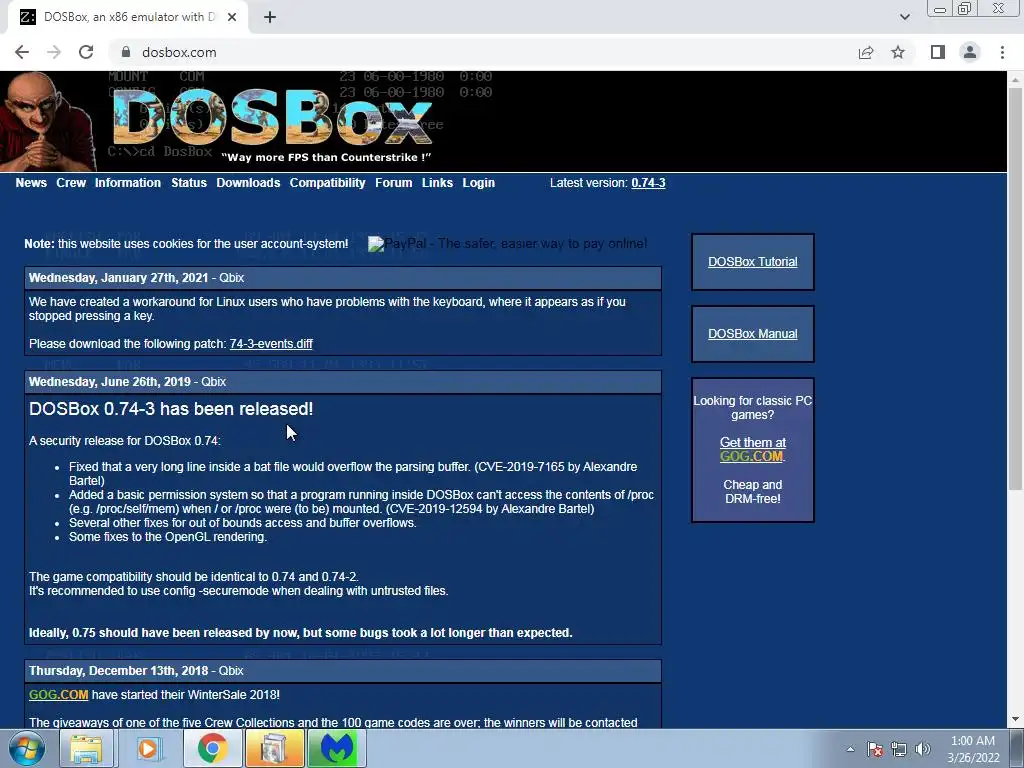
Task: Click the Action Center flag icon
Action: [875, 749]
